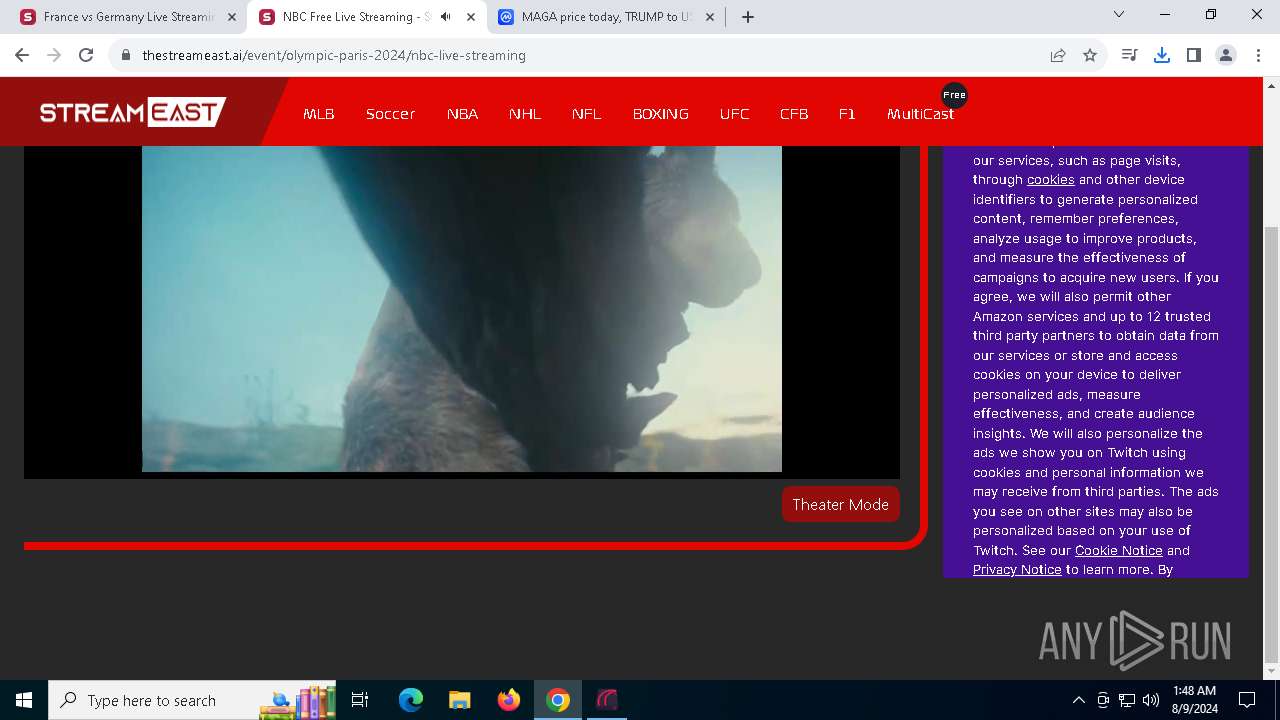Open the Chrome three-dot menu
This screenshot has height=720, width=1280.
(1258, 55)
